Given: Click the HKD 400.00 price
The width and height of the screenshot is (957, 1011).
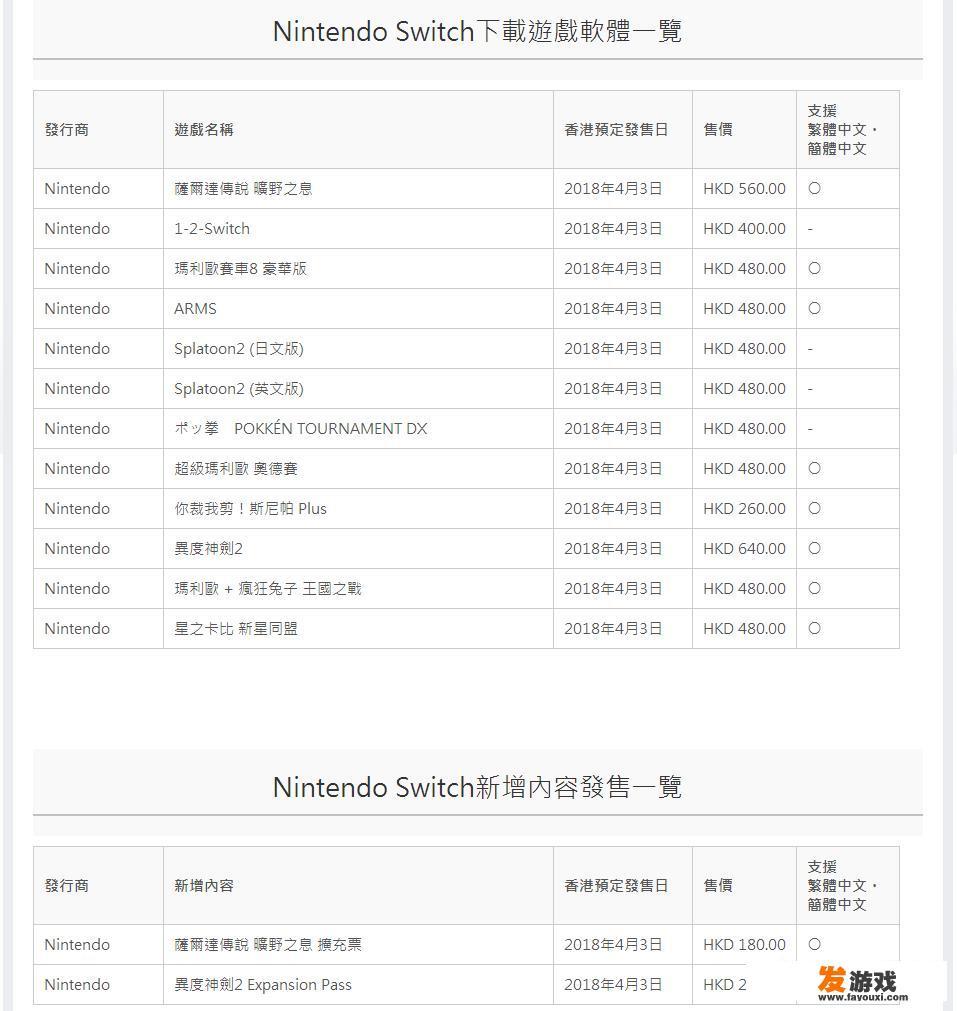Looking at the screenshot, I should (744, 228).
